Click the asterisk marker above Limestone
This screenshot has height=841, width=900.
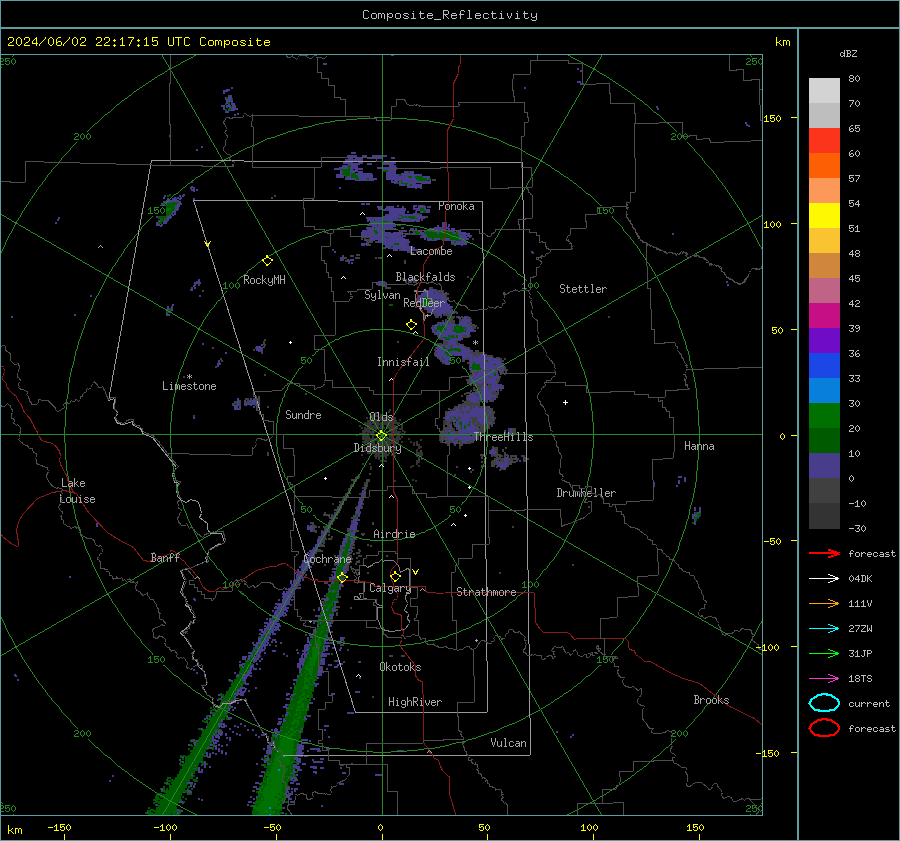tap(189, 377)
